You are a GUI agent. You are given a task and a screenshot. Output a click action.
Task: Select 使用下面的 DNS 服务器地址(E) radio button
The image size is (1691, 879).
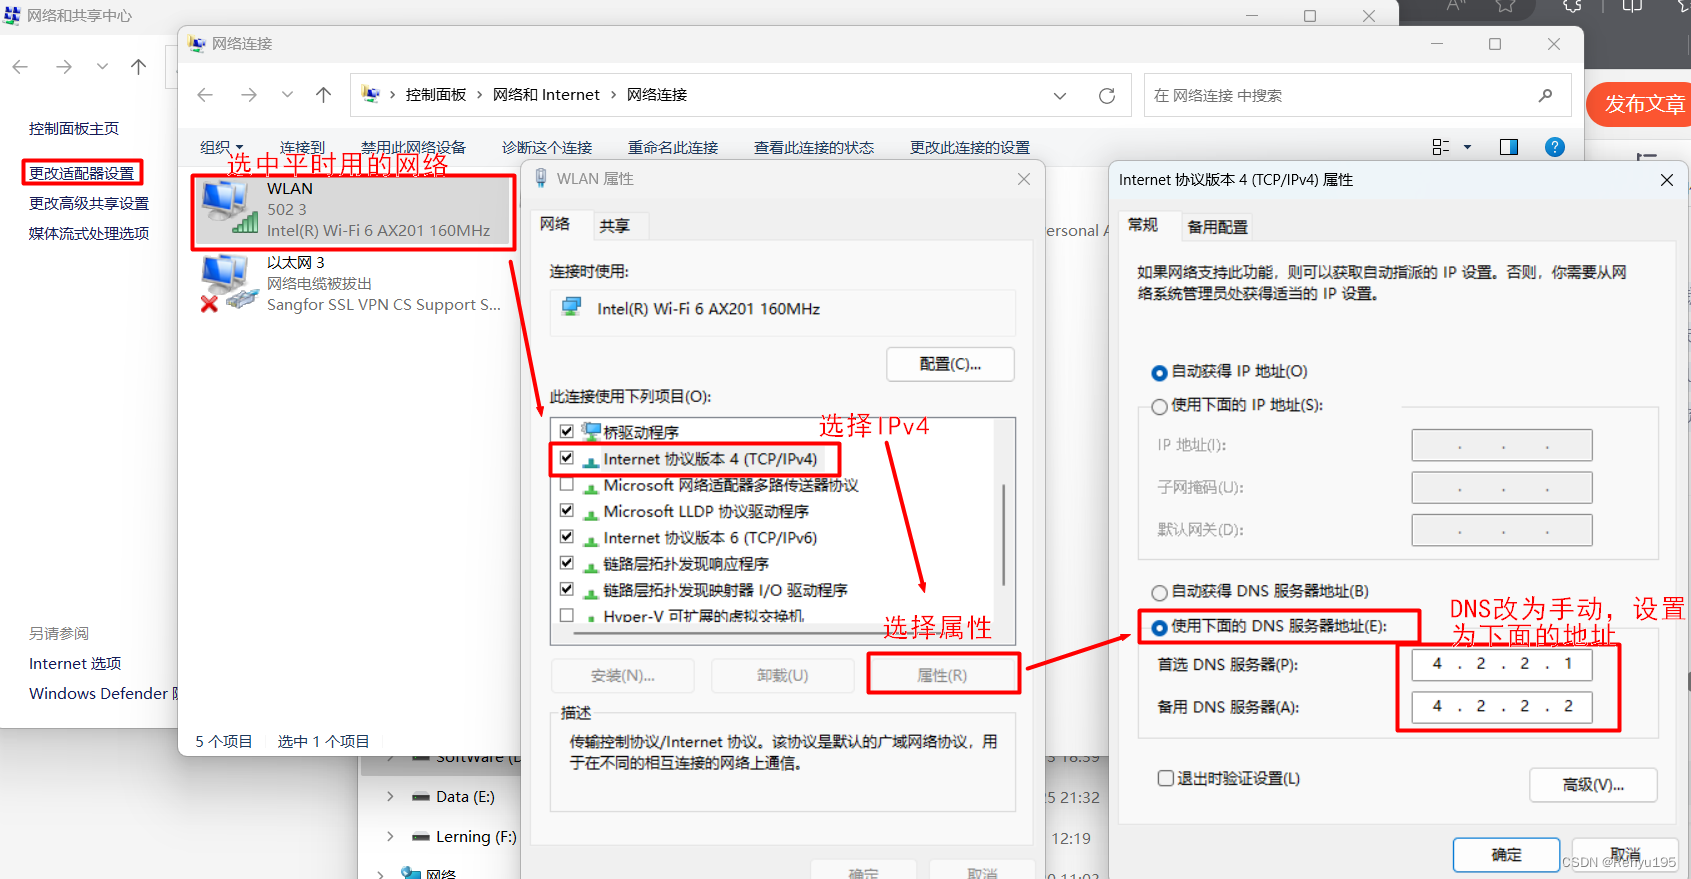click(1159, 627)
